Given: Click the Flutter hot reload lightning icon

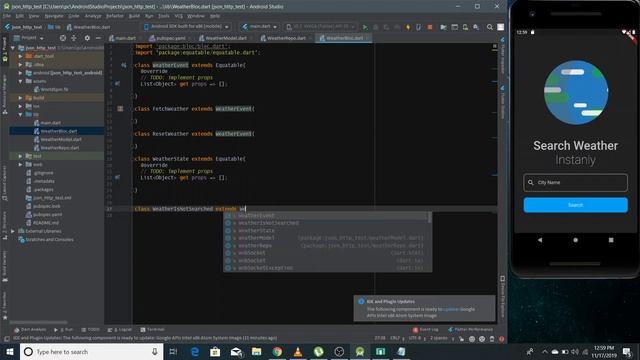Looking at the screenshot, I should point(408,27).
